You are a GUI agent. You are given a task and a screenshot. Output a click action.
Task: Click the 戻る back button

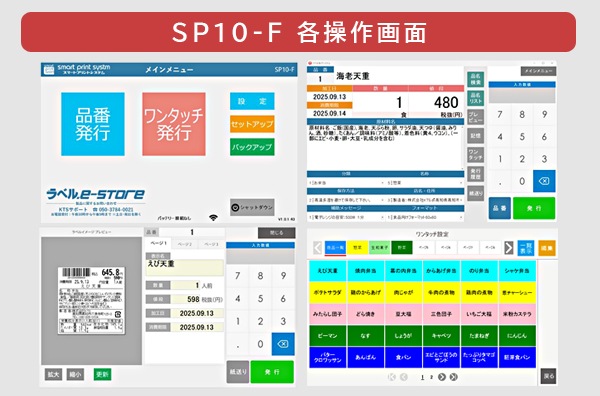[x=548, y=376]
